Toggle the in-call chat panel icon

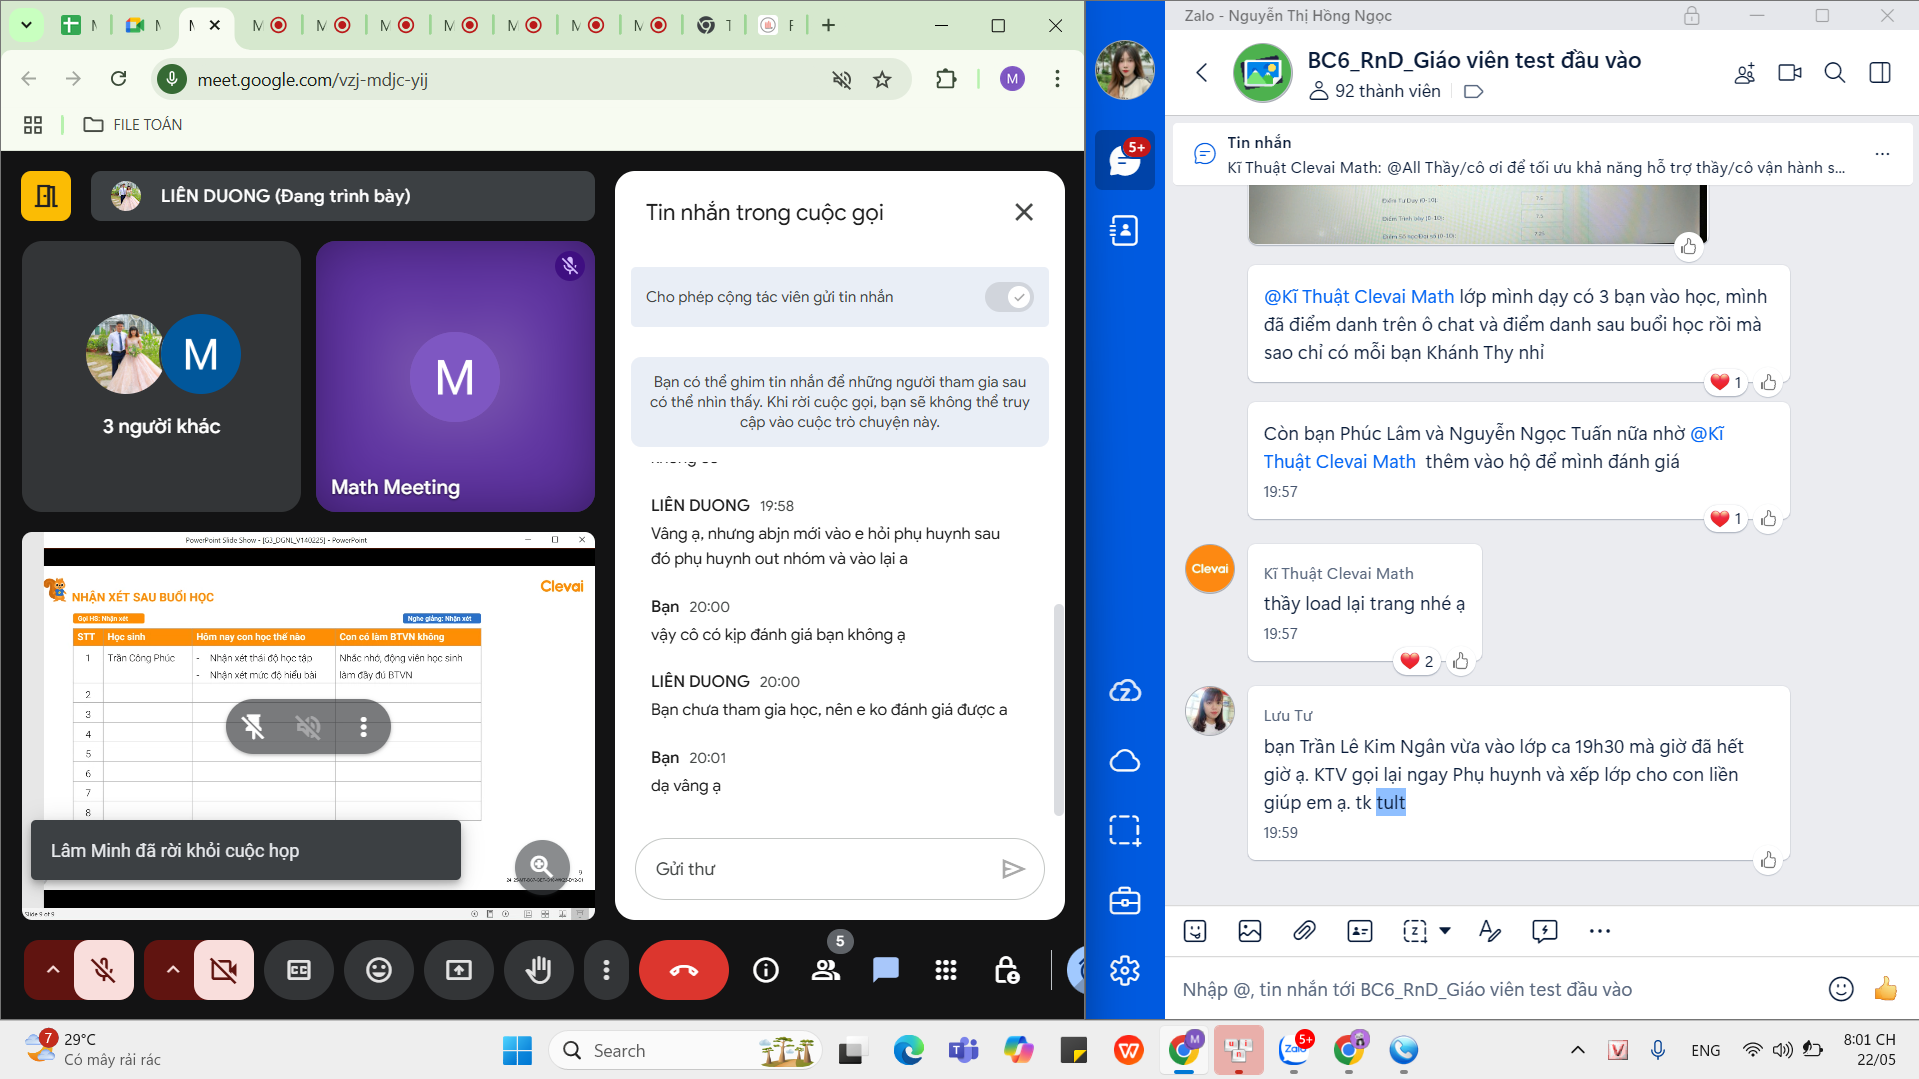(x=886, y=970)
